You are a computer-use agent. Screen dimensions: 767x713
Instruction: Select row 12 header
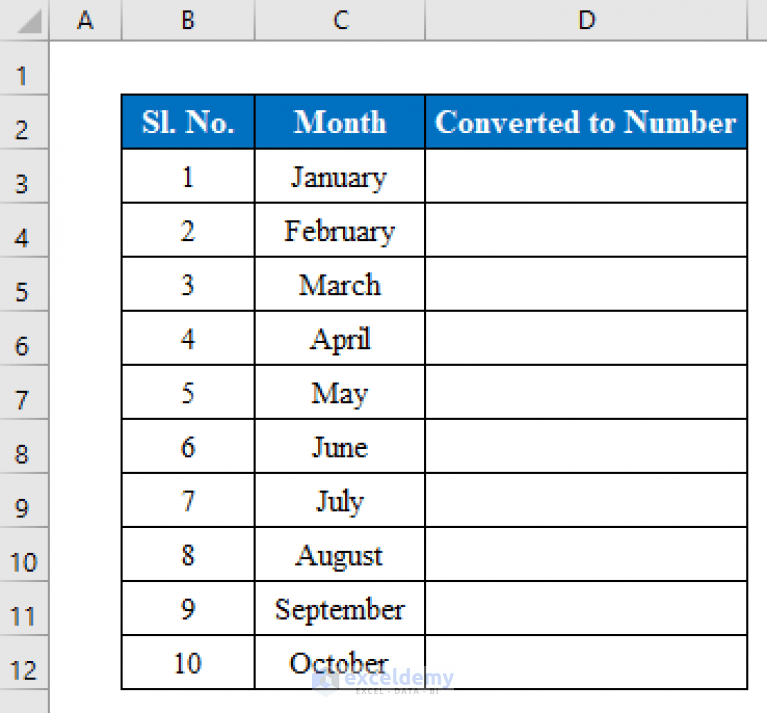tap(24, 663)
